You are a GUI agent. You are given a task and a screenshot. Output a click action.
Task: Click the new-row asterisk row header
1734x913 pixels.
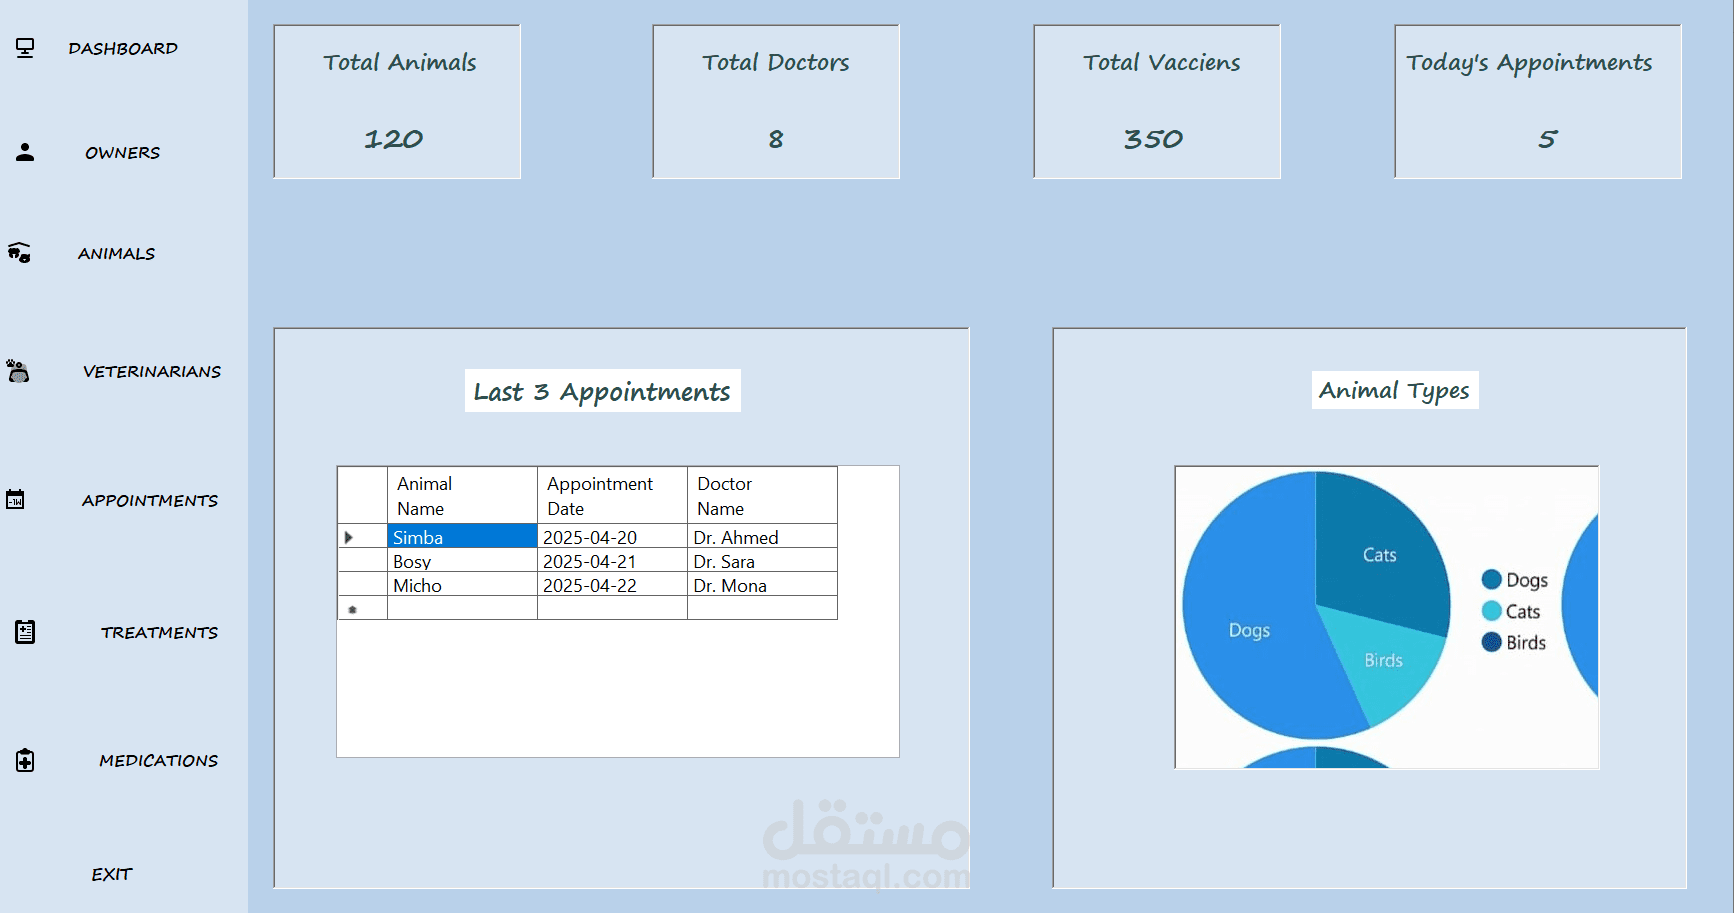(362, 609)
